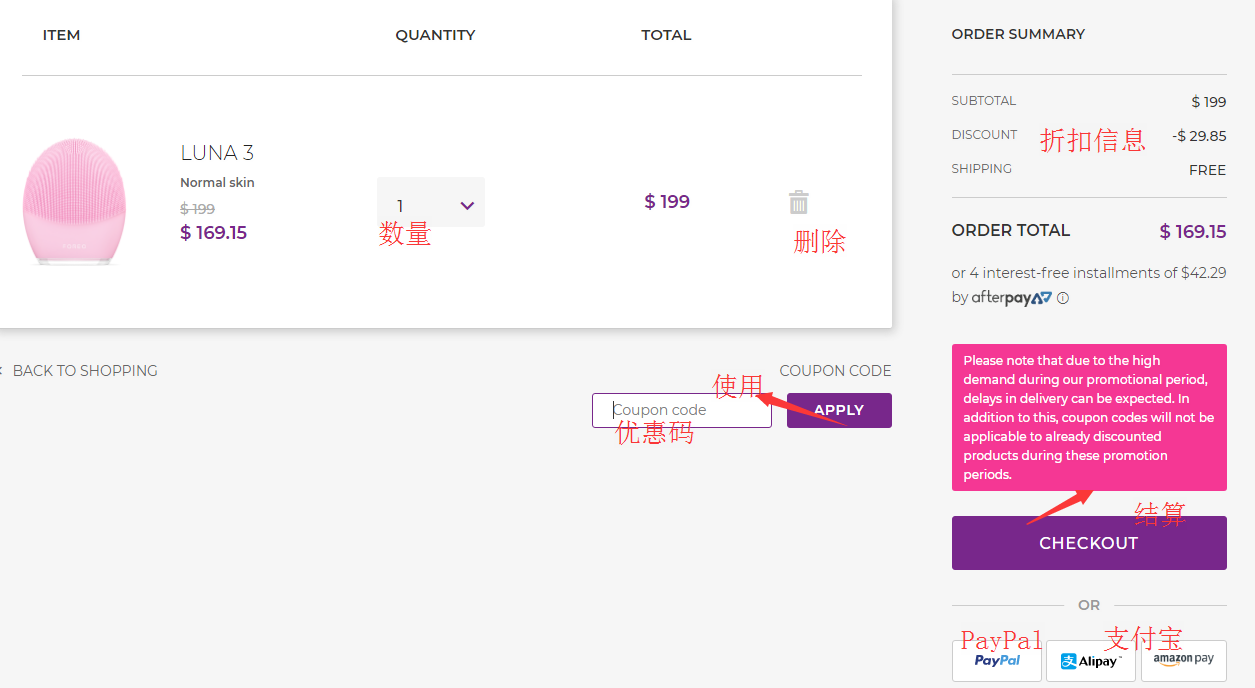Click the LUNA 3 product title
The height and width of the screenshot is (688, 1255).
[x=217, y=153]
